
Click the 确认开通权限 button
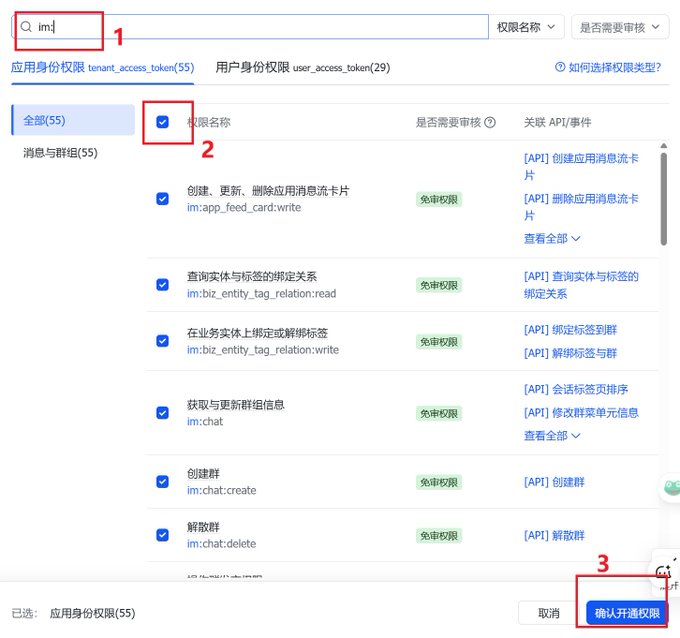[x=627, y=613]
